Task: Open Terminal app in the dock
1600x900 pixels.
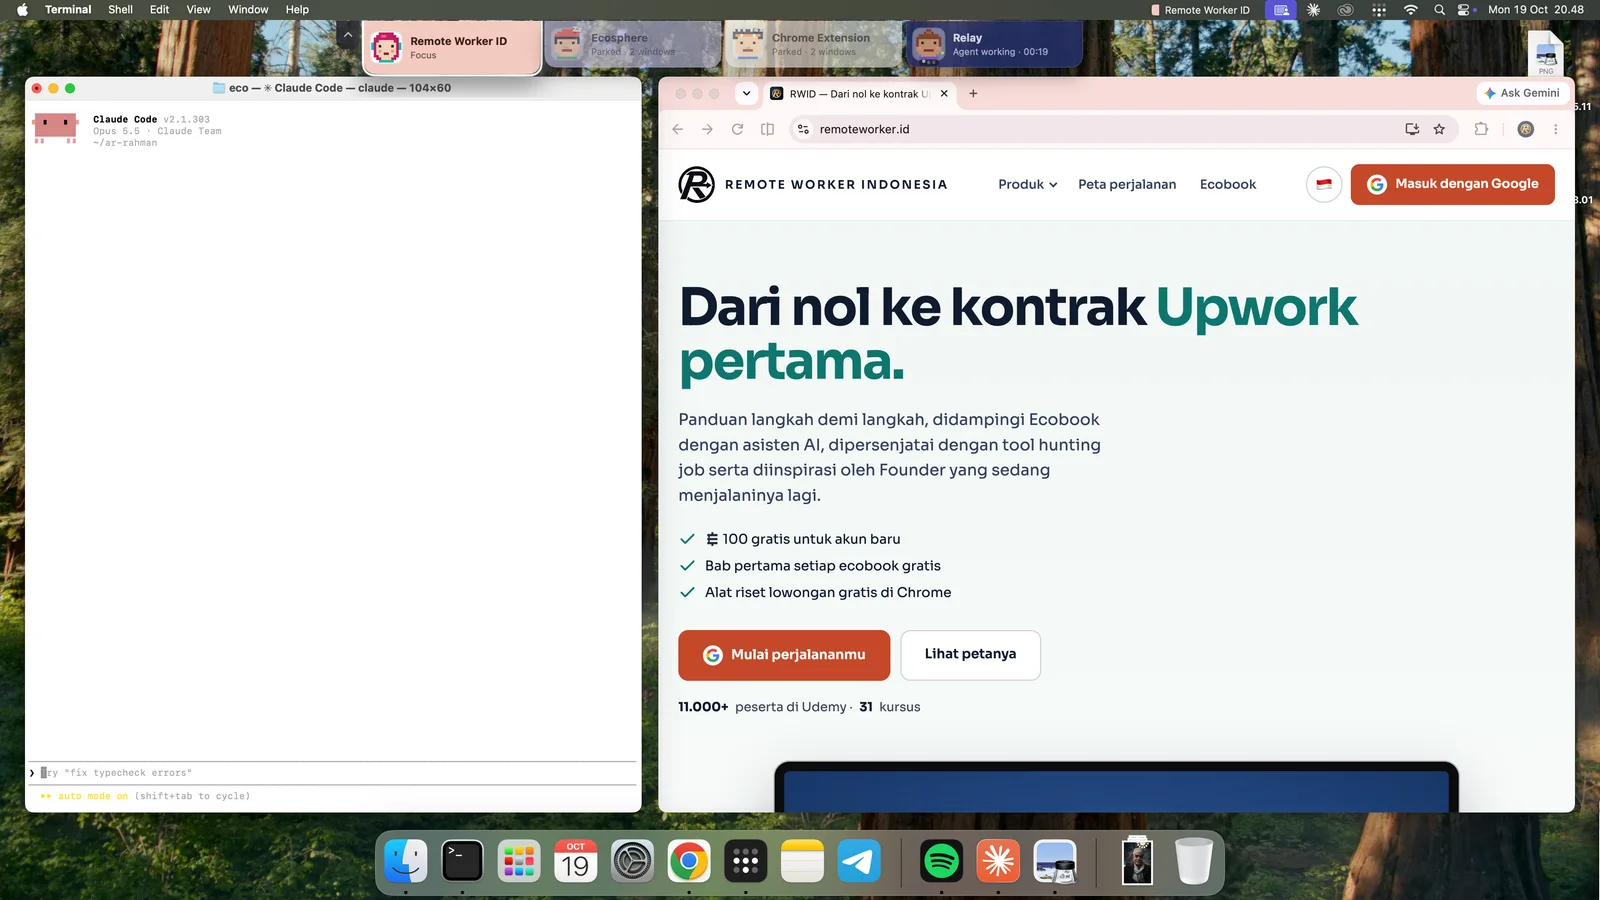Action: pos(462,861)
